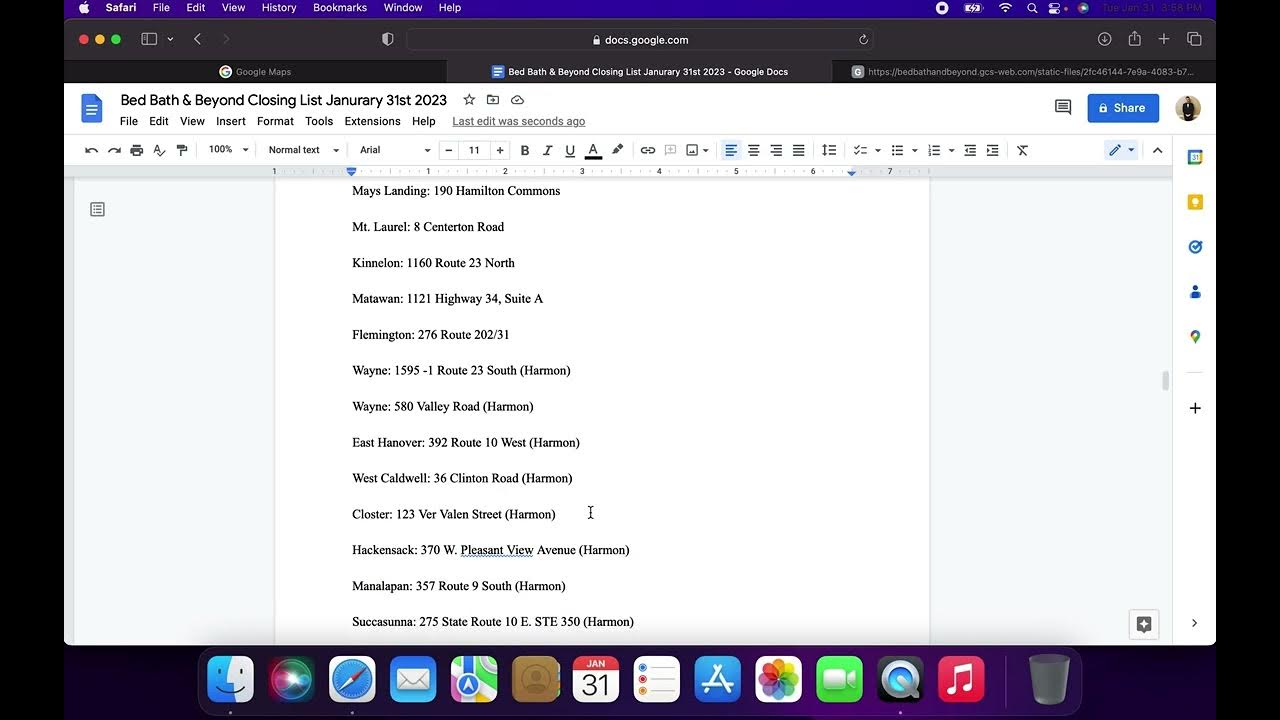Open the File menu in Google Docs
The width and height of the screenshot is (1280, 720).
click(129, 121)
